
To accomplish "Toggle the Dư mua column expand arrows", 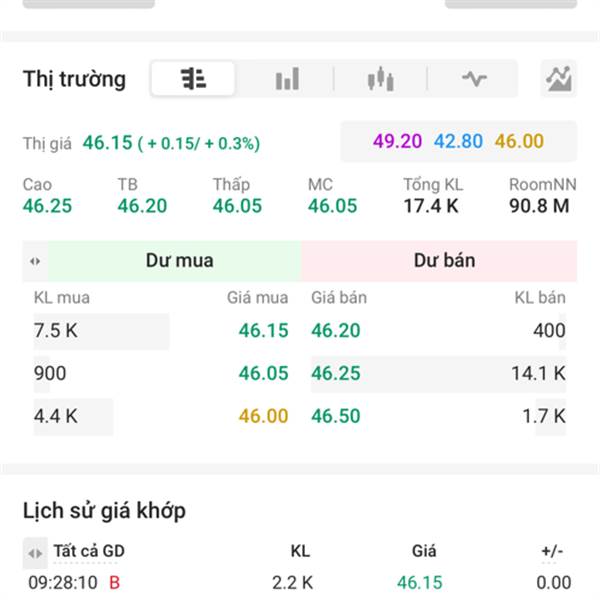I will tap(35, 261).
